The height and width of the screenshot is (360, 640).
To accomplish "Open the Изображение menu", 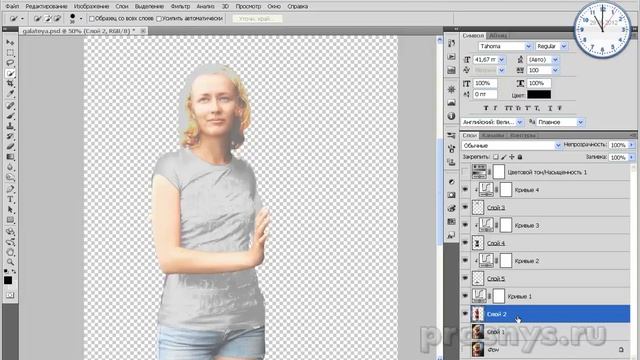I will point(91,7).
